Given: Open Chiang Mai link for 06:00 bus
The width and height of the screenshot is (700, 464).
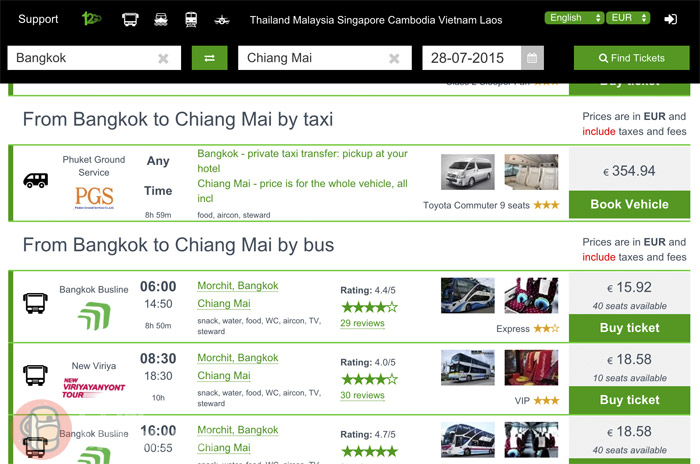Looking at the screenshot, I should pos(224,304).
